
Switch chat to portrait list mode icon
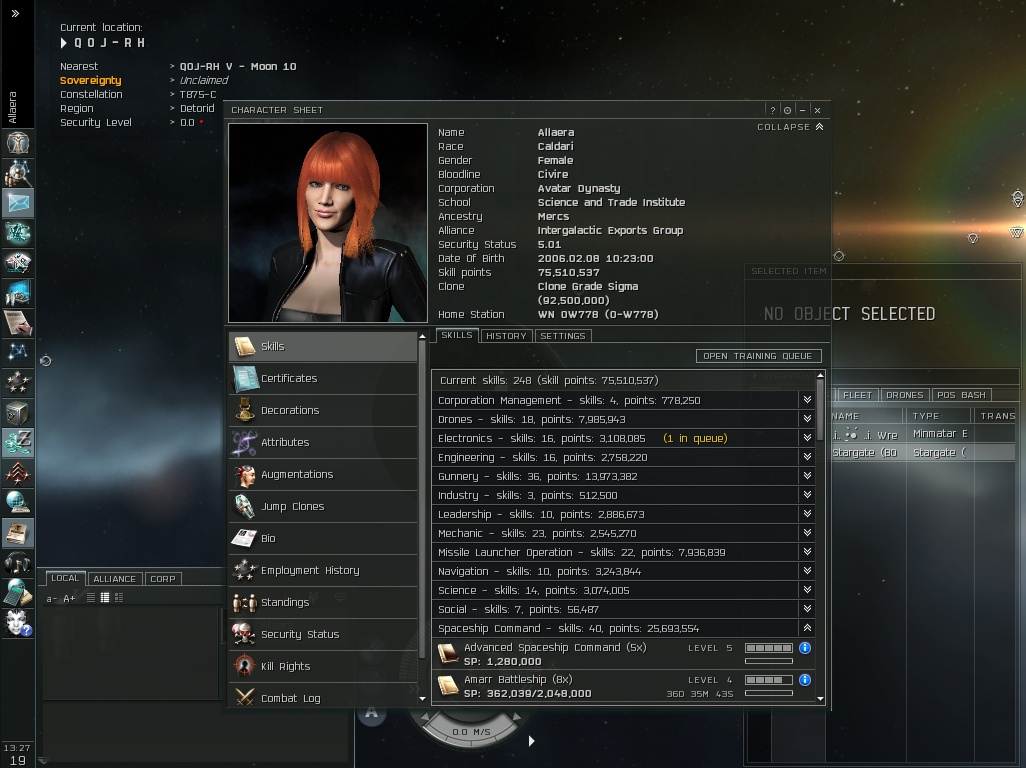pos(119,598)
